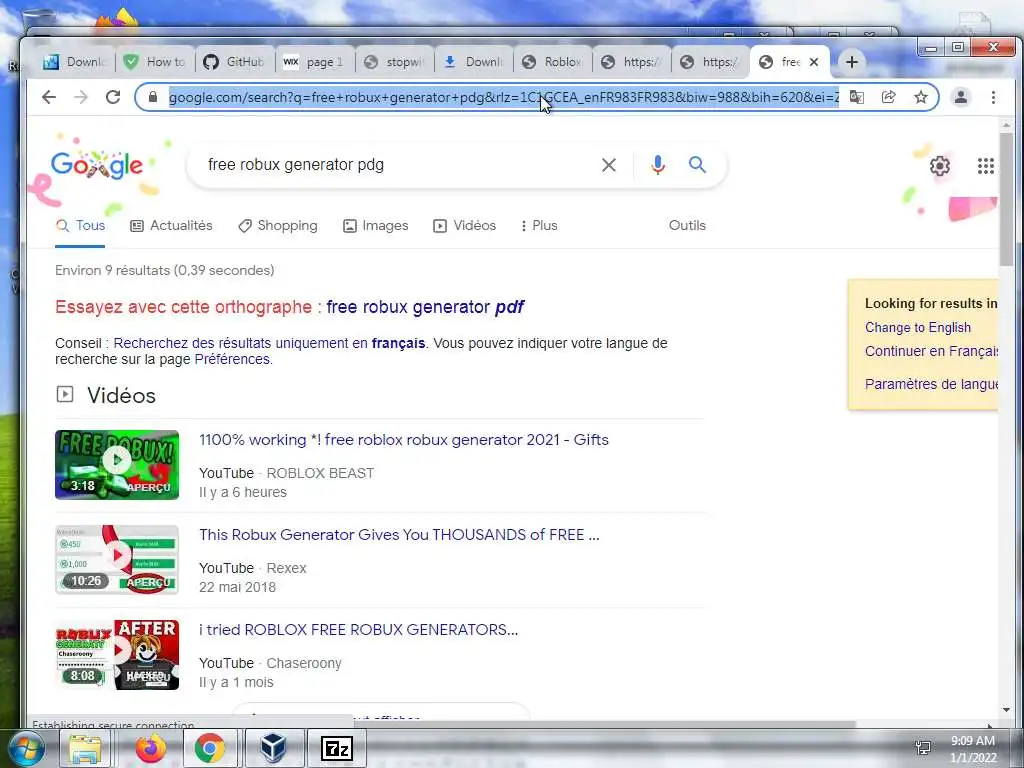Image resolution: width=1024 pixels, height=768 pixels.
Task: Select the Images search filter
Action: tap(376, 225)
